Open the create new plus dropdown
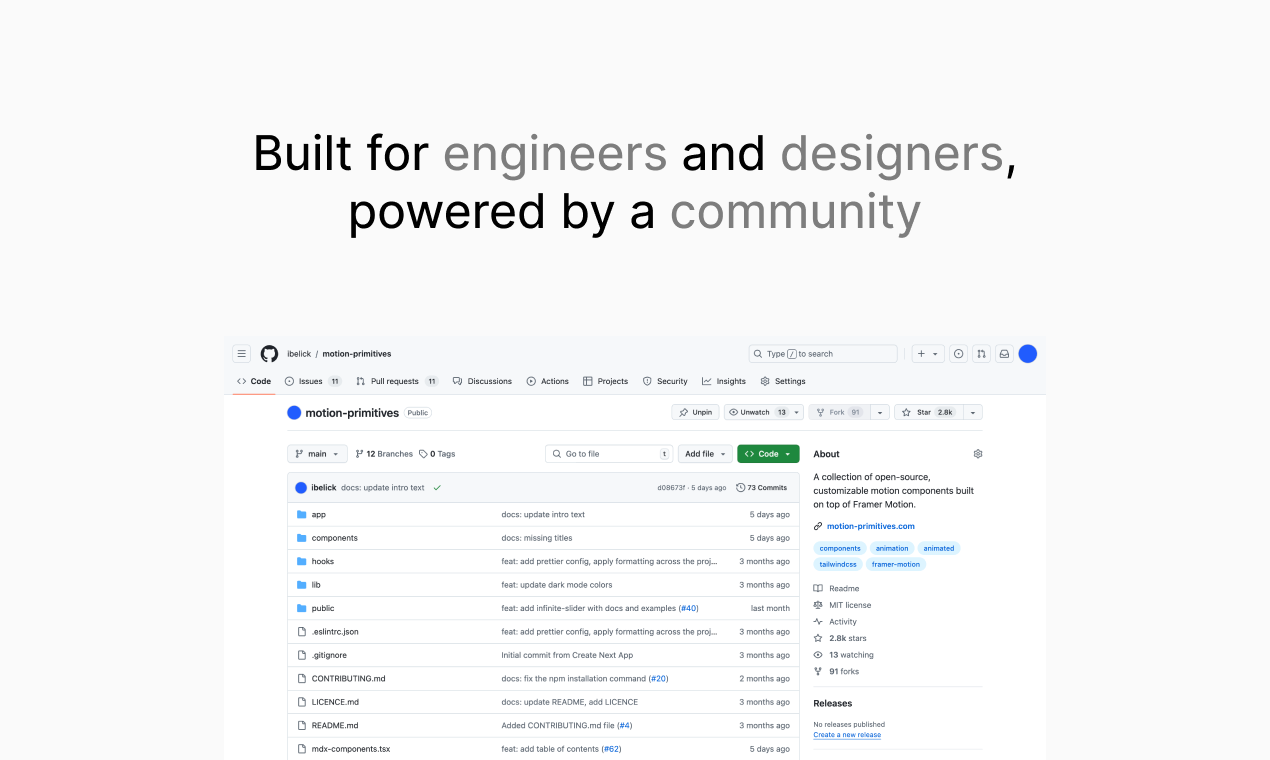Viewport: 1270px width, 760px height. [928, 354]
